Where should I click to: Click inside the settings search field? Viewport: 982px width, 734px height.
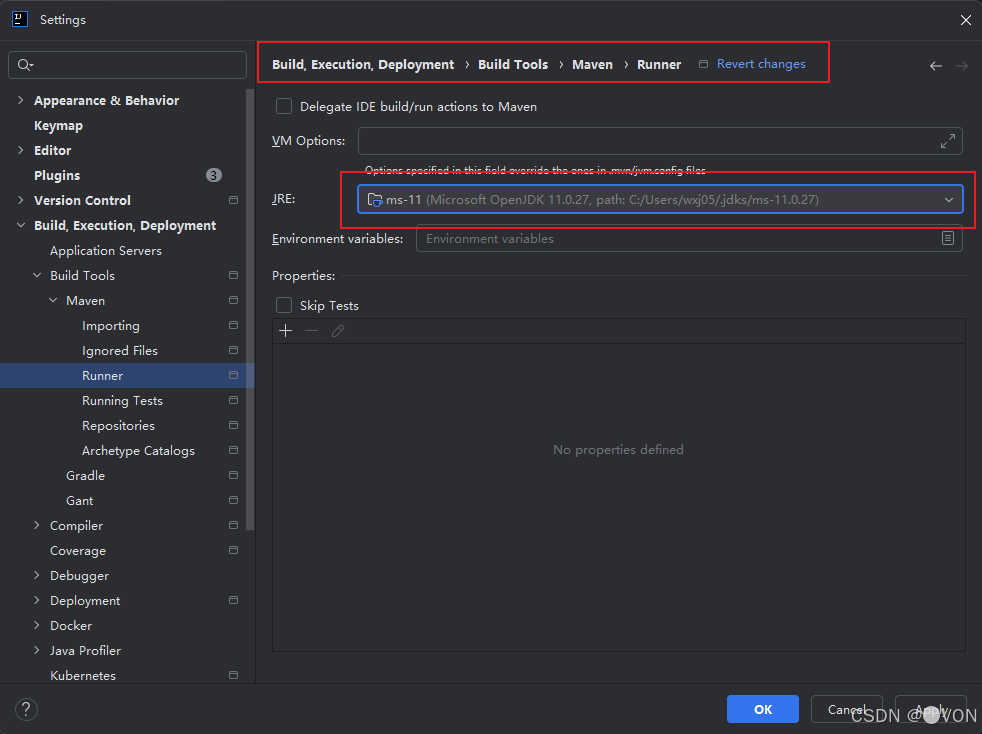coord(128,65)
